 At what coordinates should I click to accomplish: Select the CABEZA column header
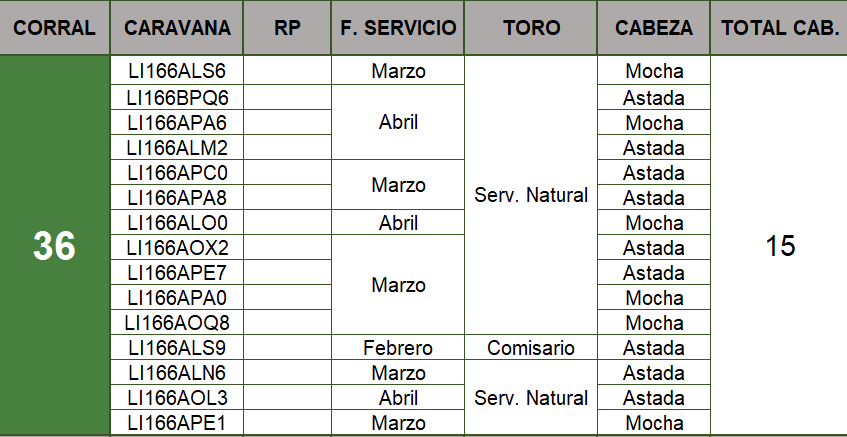654,28
